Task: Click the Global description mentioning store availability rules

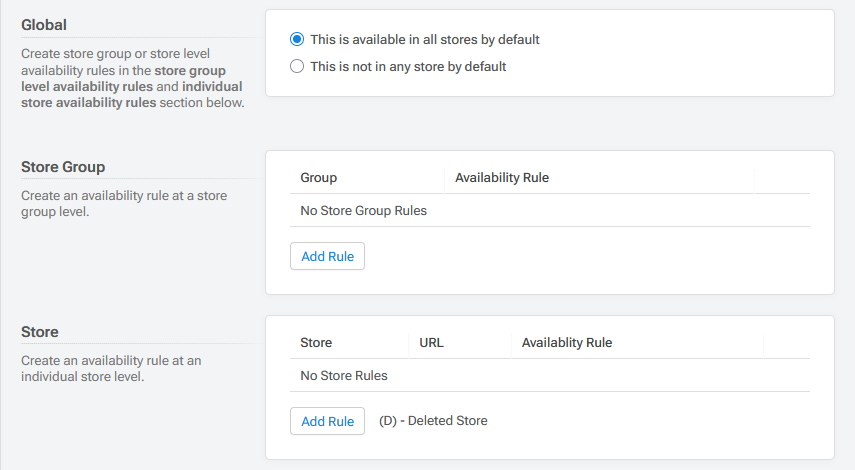Action: click(133, 78)
